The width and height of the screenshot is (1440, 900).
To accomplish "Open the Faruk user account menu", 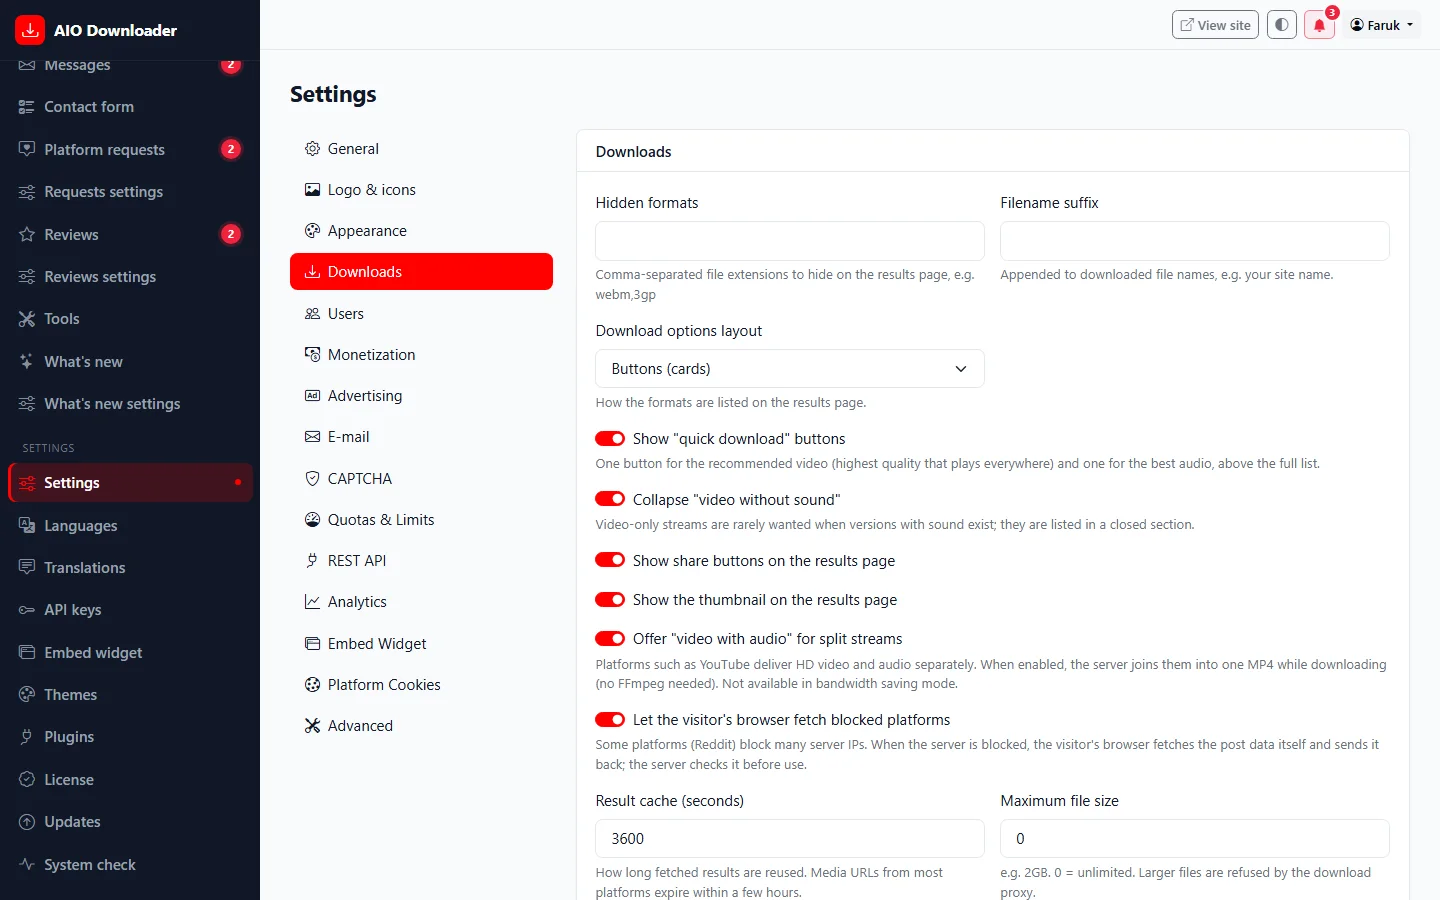I will 1382,25.
